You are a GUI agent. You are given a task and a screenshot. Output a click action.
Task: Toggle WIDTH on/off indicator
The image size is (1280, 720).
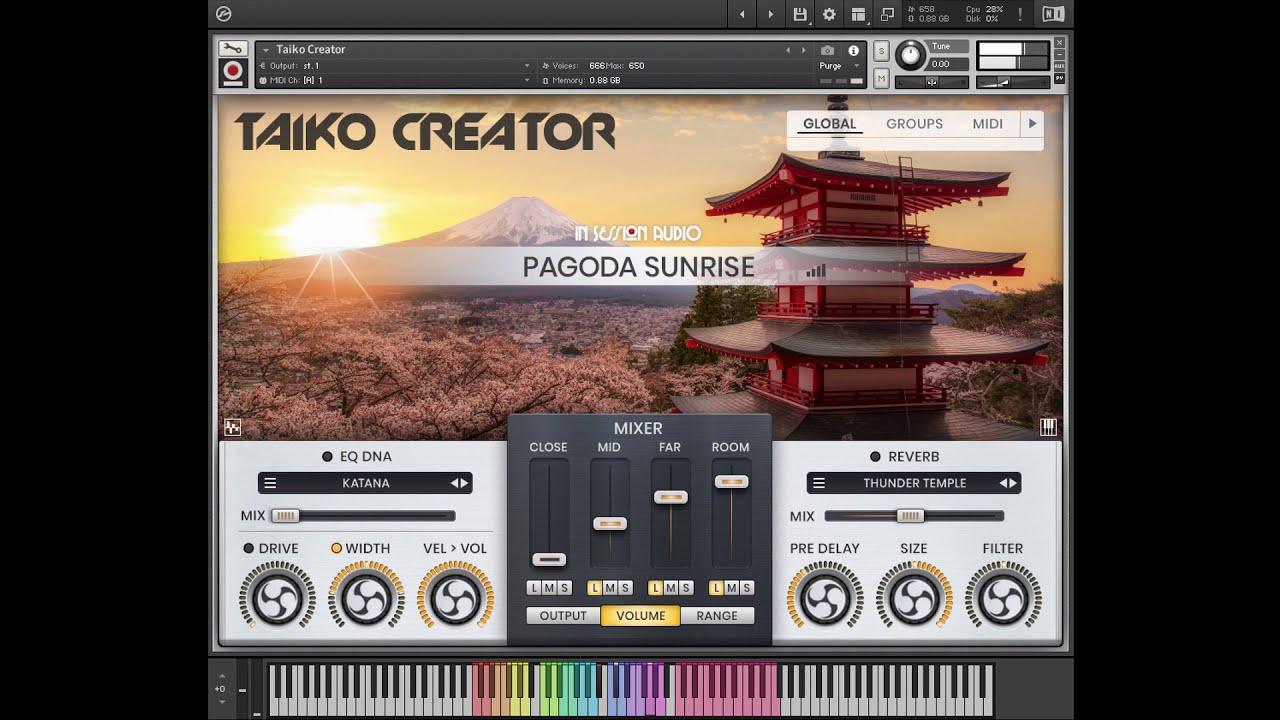point(336,548)
